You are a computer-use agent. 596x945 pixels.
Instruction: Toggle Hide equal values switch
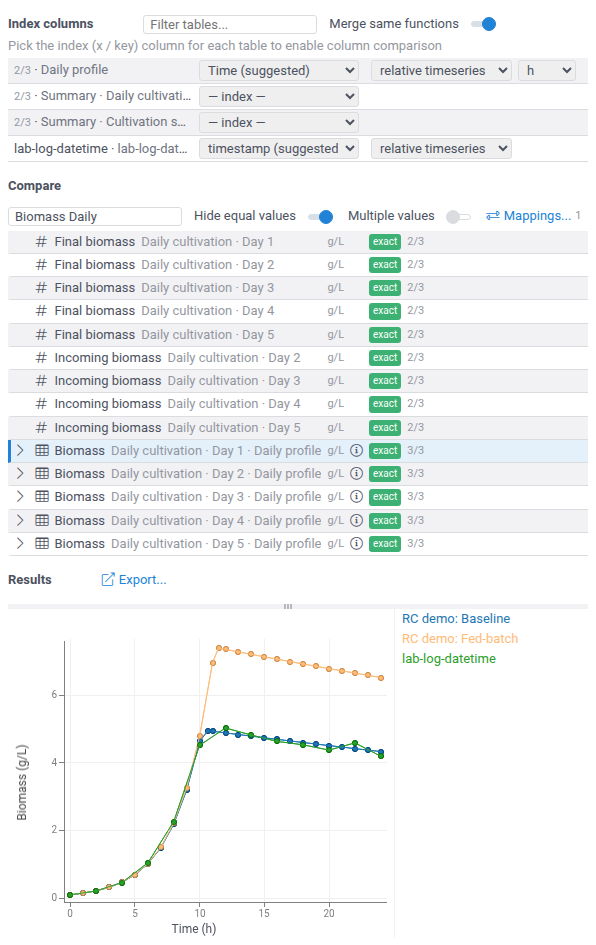(320, 217)
